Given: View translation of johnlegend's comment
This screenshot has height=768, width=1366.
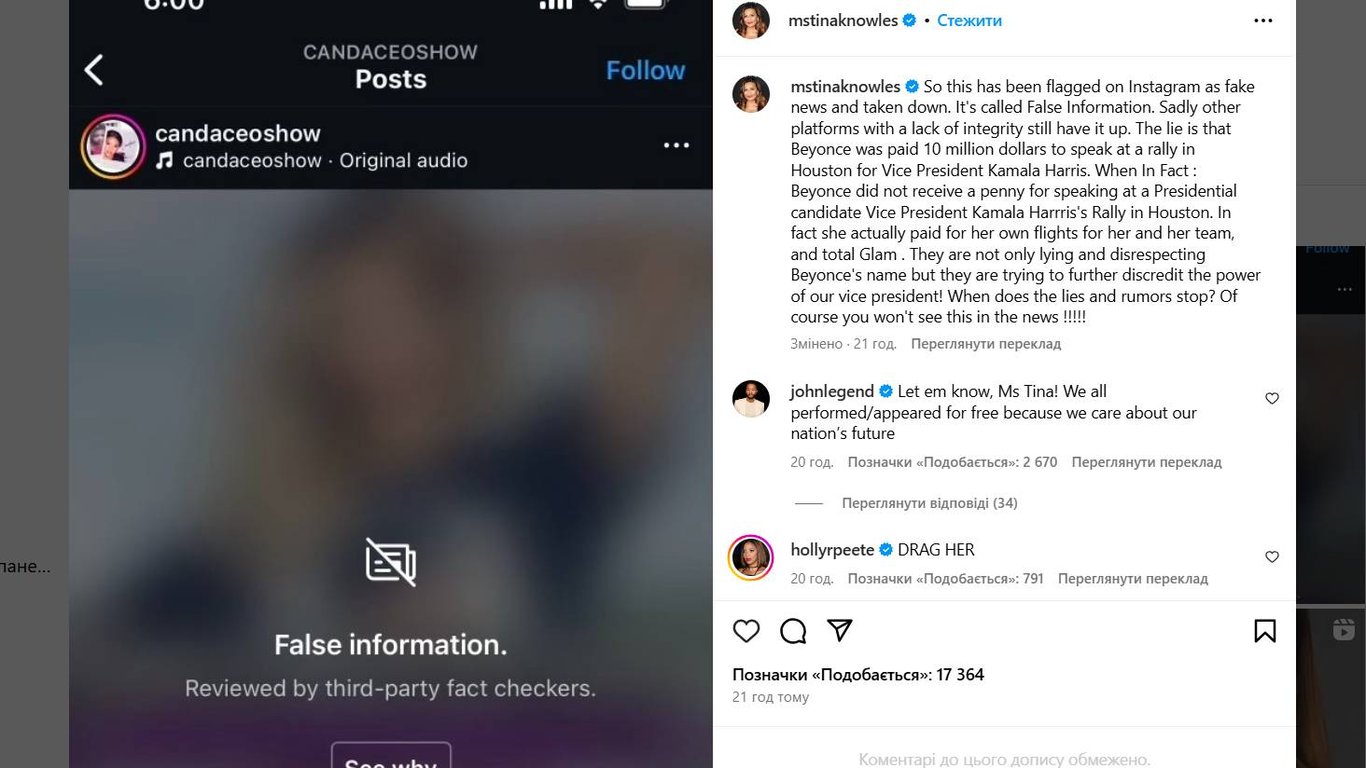Looking at the screenshot, I should 1146,462.
